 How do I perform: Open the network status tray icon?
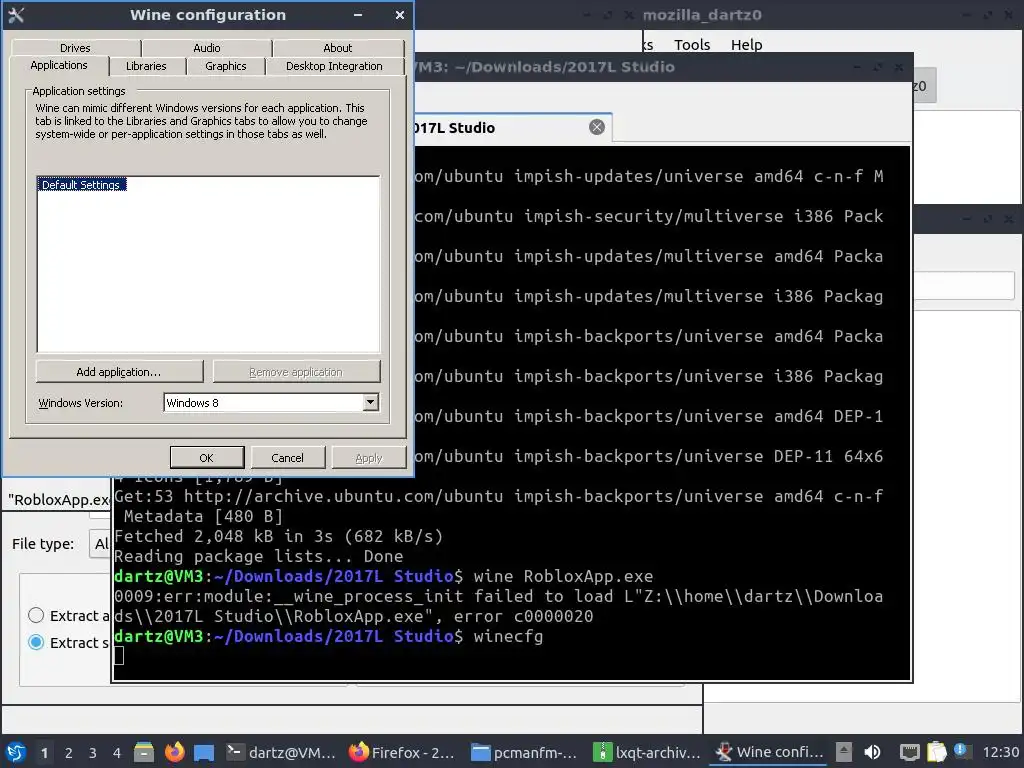click(909, 752)
